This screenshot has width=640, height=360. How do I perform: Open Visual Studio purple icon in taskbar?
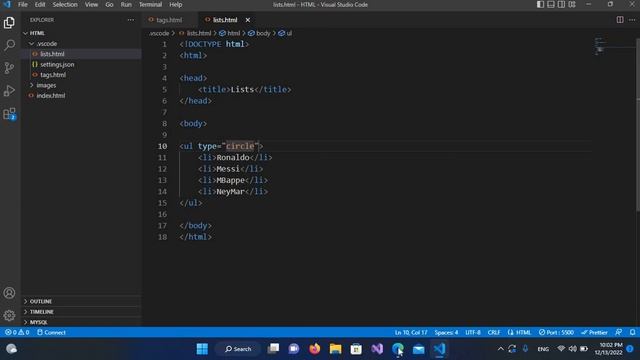377,349
